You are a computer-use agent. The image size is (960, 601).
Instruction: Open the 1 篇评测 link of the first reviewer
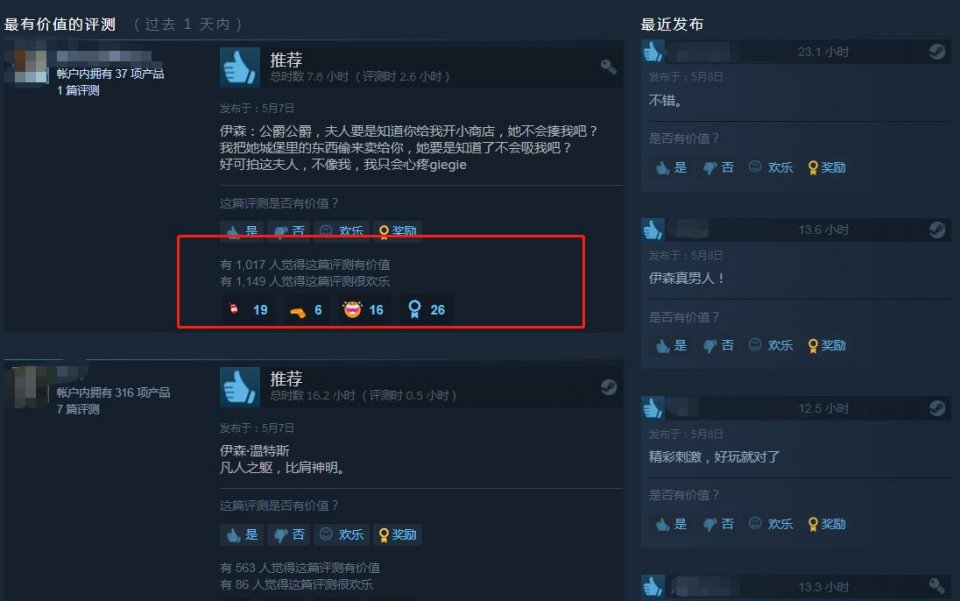pos(78,91)
